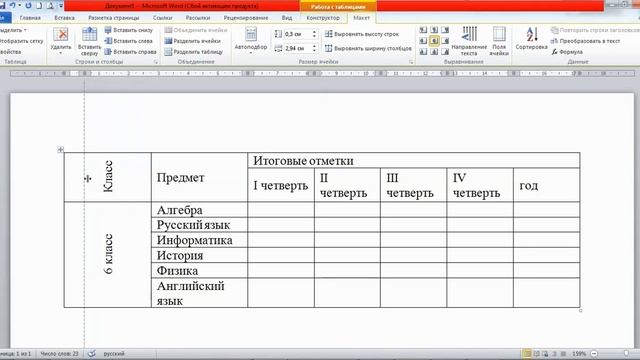Toggle Отобразить сетку (show gridlines)
This screenshot has height=360, width=640.
point(21,41)
